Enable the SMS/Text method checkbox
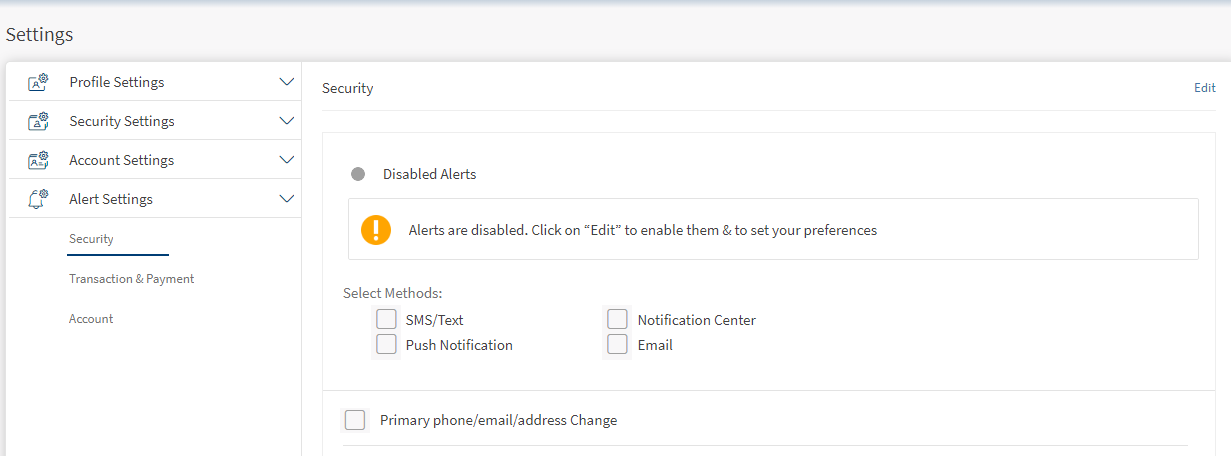The image size is (1231, 457). [x=387, y=320]
